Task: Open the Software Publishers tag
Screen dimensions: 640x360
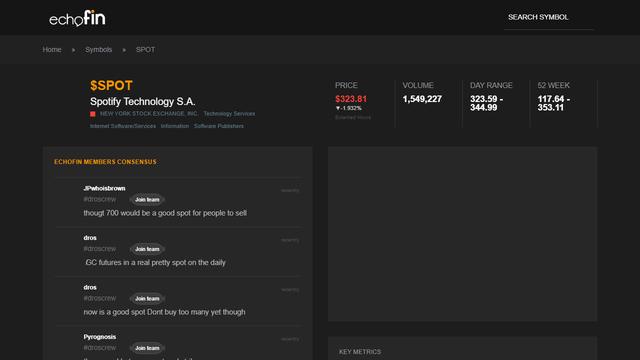Action: tap(219, 126)
